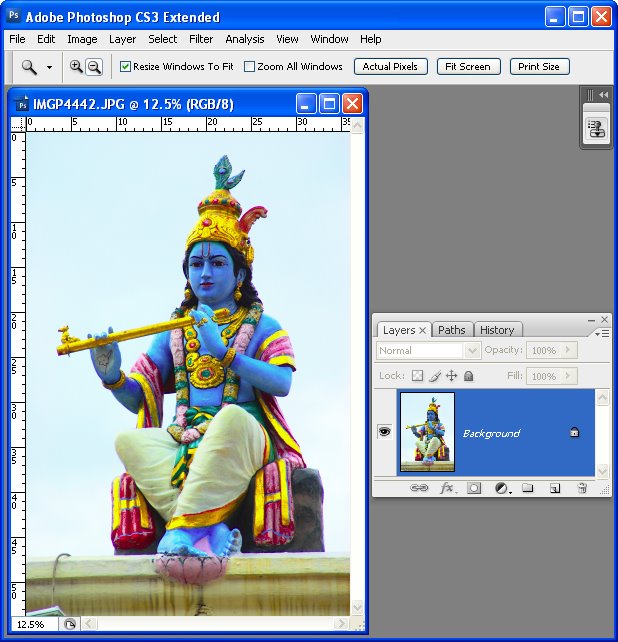The width and height of the screenshot is (618, 642).
Task: Open the Analysis menu
Action: click(x=244, y=39)
